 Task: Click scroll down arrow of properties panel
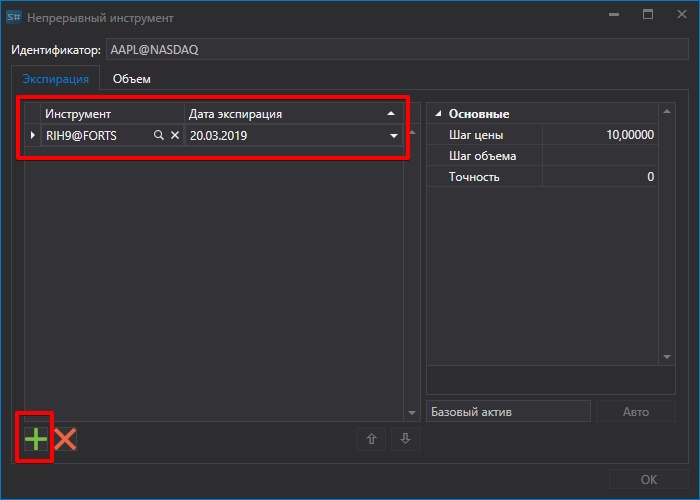click(667, 357)
